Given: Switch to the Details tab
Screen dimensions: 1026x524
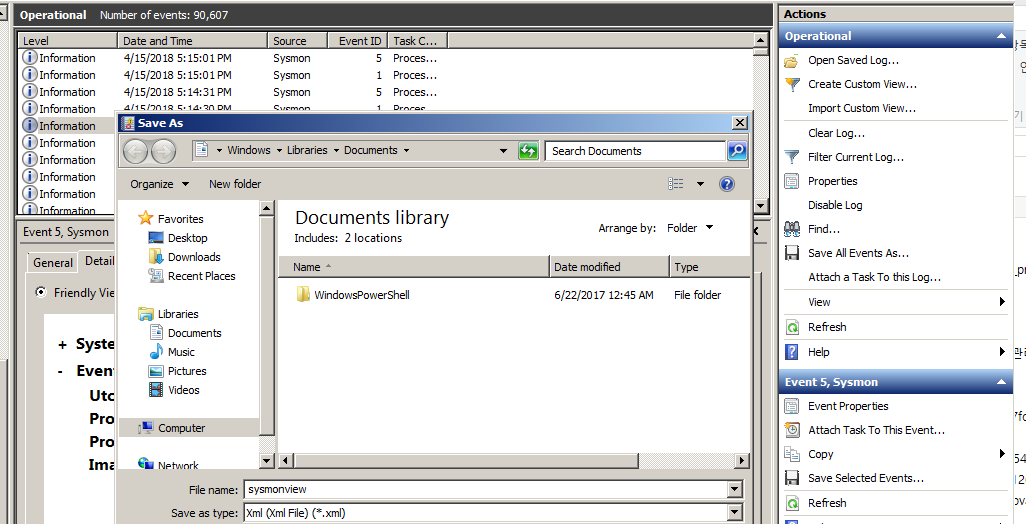Looking at the screenshot, I should click(99, 261).
